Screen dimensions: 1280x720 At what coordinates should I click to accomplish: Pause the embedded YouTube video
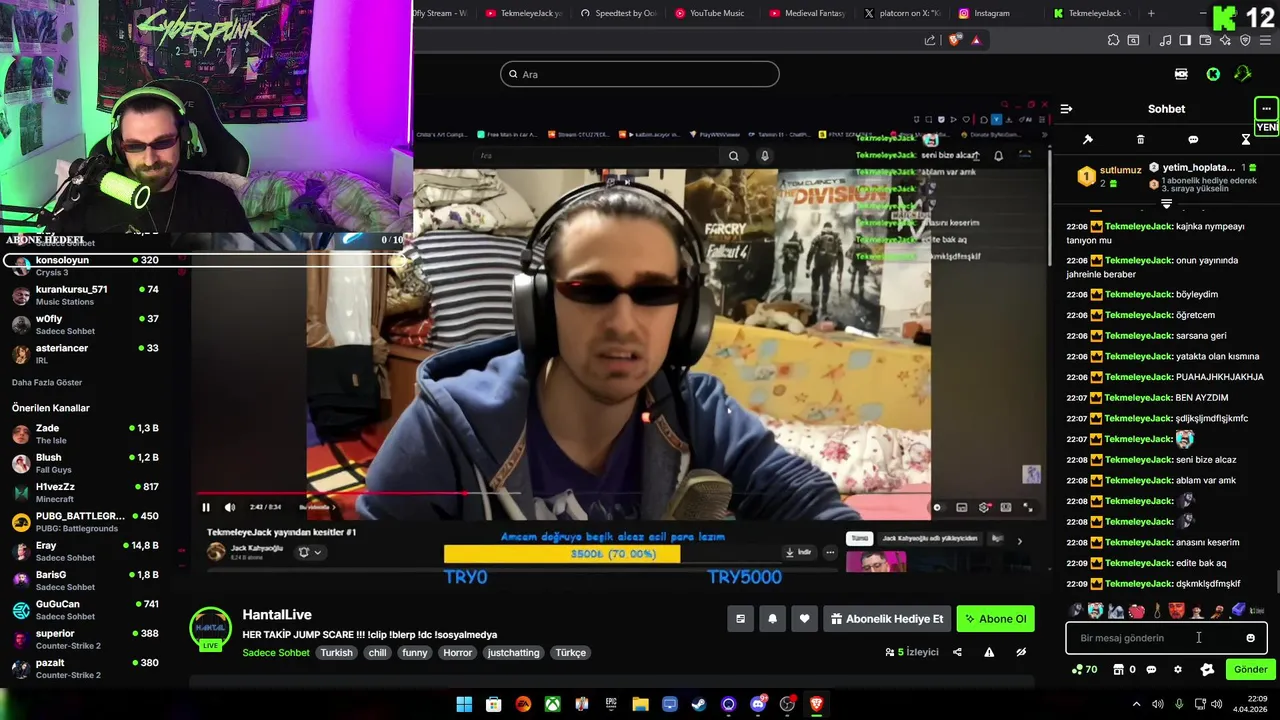coord(206,507)
